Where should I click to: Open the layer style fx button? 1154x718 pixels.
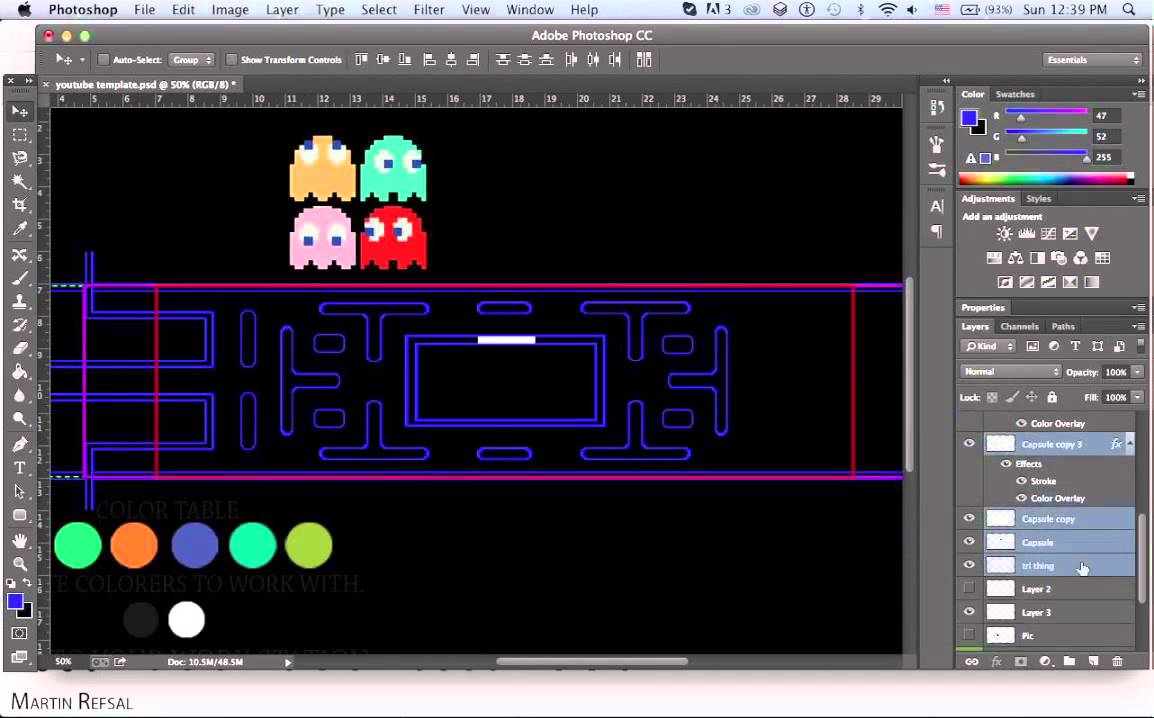[x=997, y=661]
